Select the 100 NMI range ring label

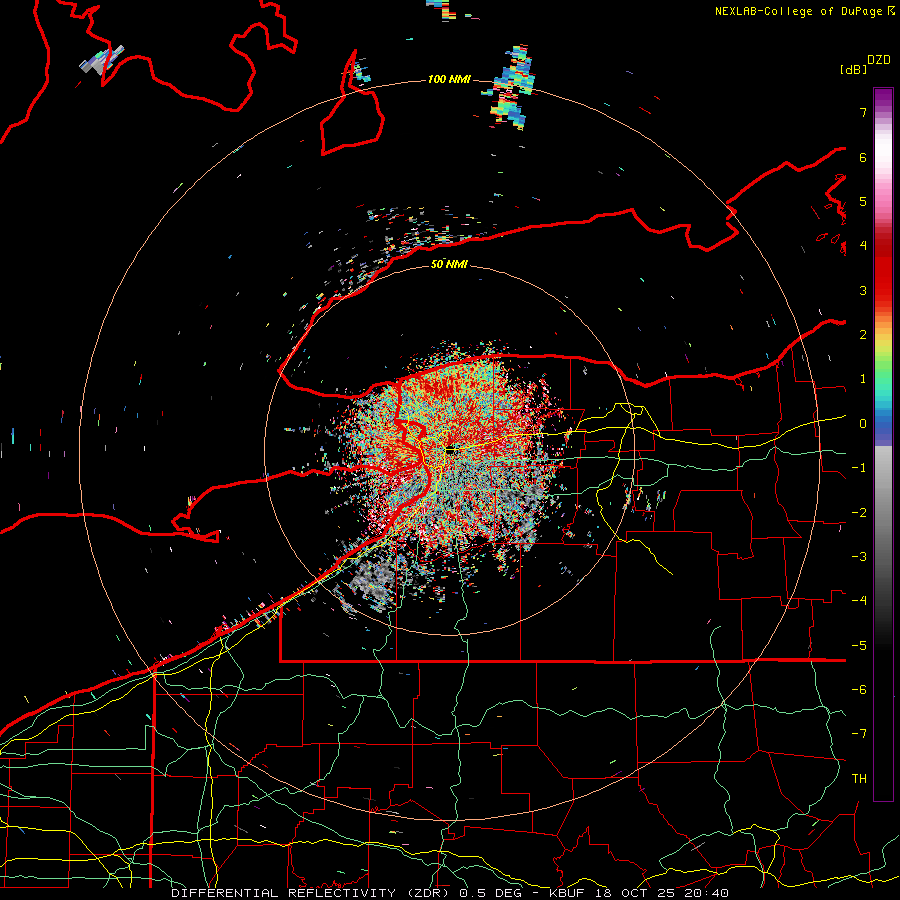449,79
